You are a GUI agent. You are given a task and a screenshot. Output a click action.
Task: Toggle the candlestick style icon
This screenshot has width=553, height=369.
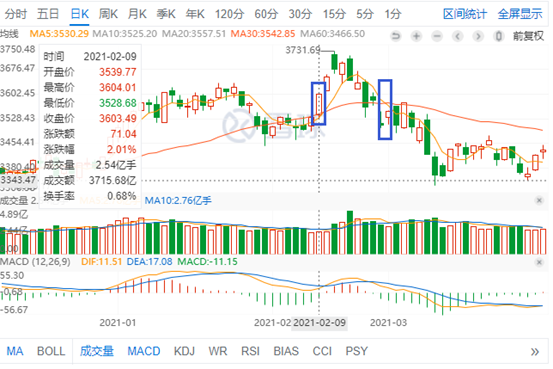[498, 36]
